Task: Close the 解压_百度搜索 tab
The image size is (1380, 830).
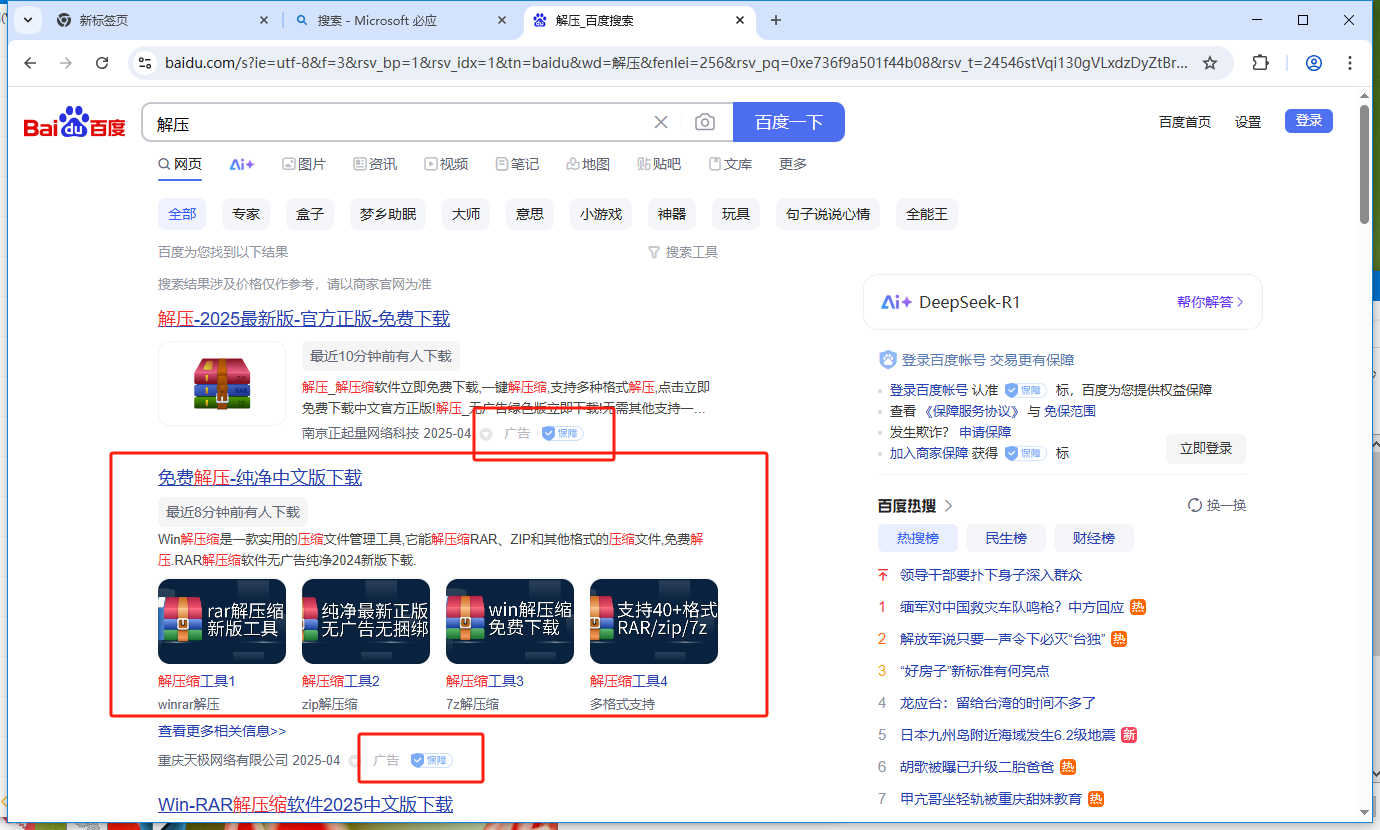Action: [740, 20]
